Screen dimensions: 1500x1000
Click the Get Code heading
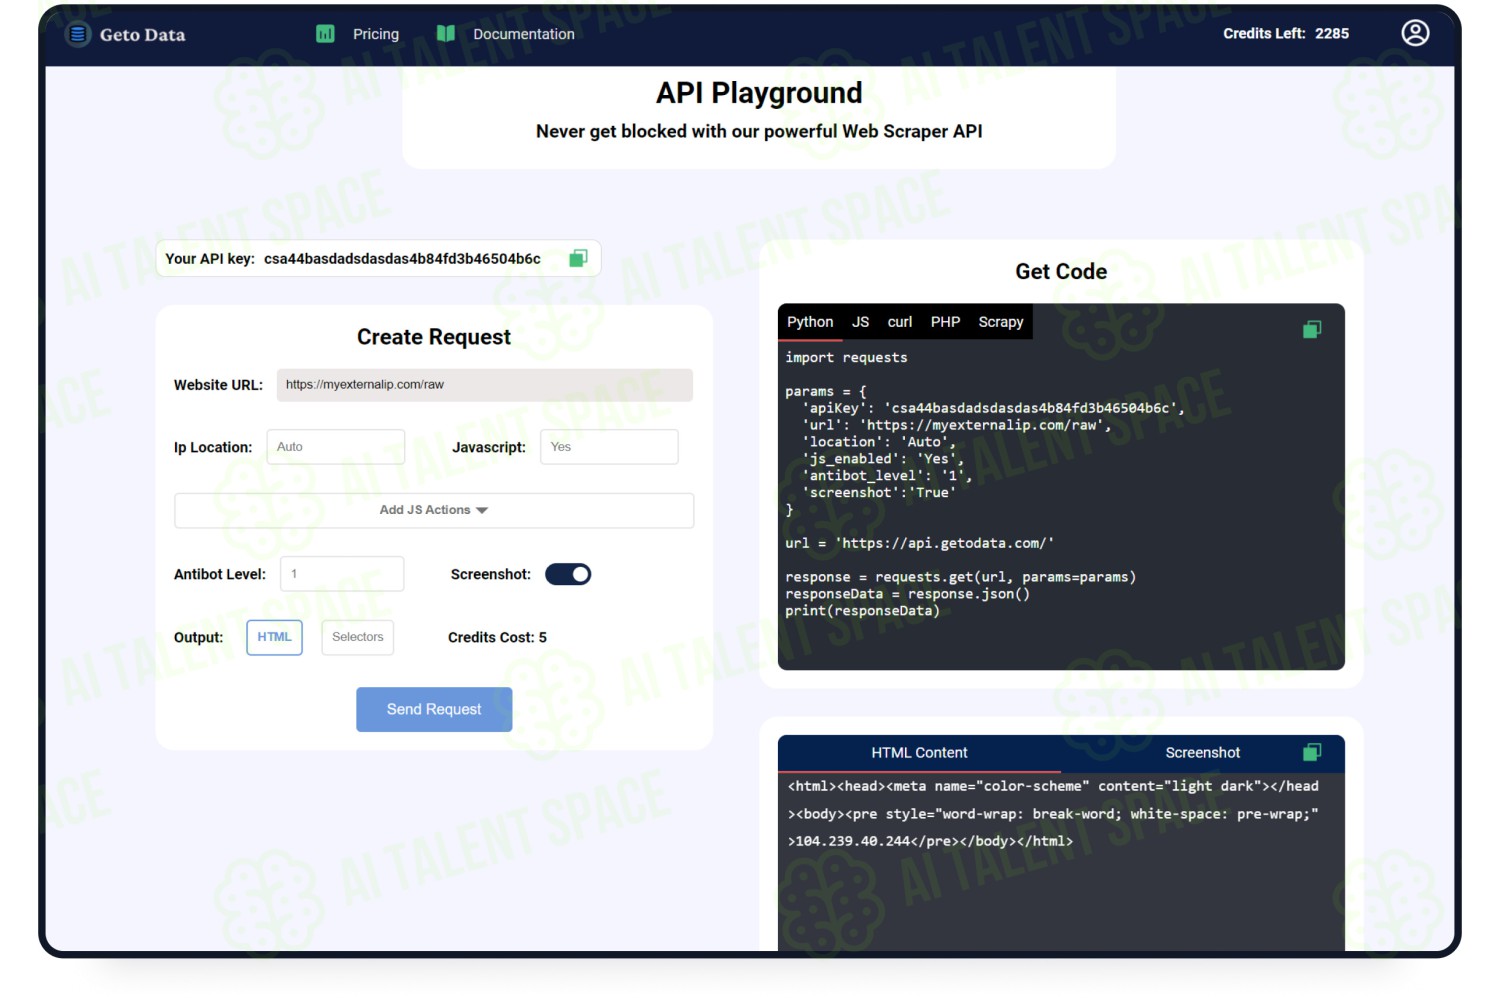point(1061,272)
